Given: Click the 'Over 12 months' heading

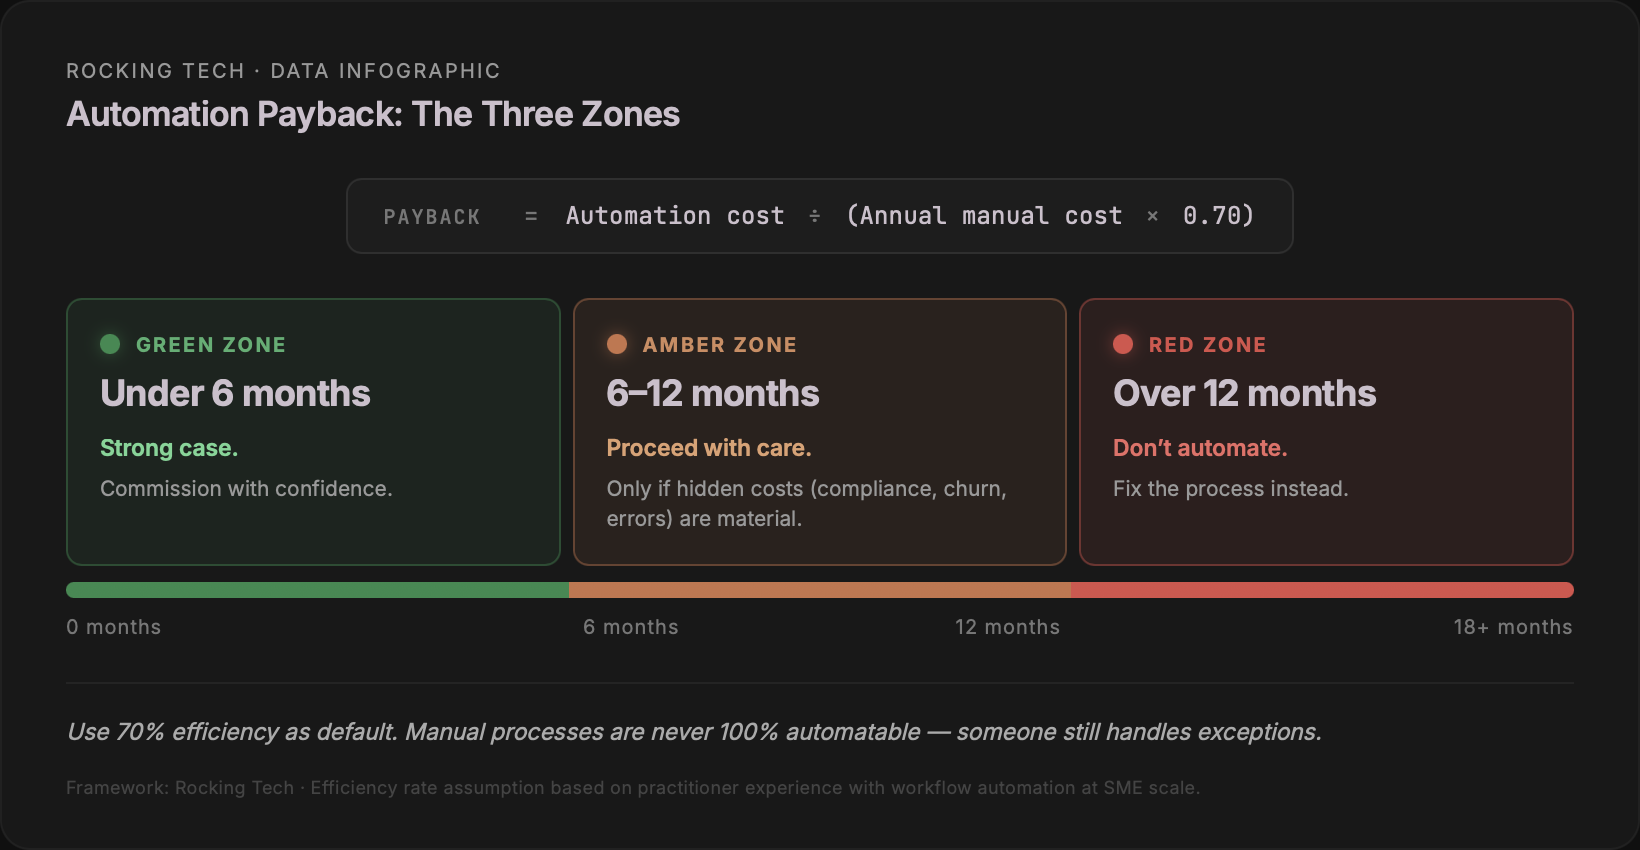Looking at the screenshot, I should pos(1245,394).
